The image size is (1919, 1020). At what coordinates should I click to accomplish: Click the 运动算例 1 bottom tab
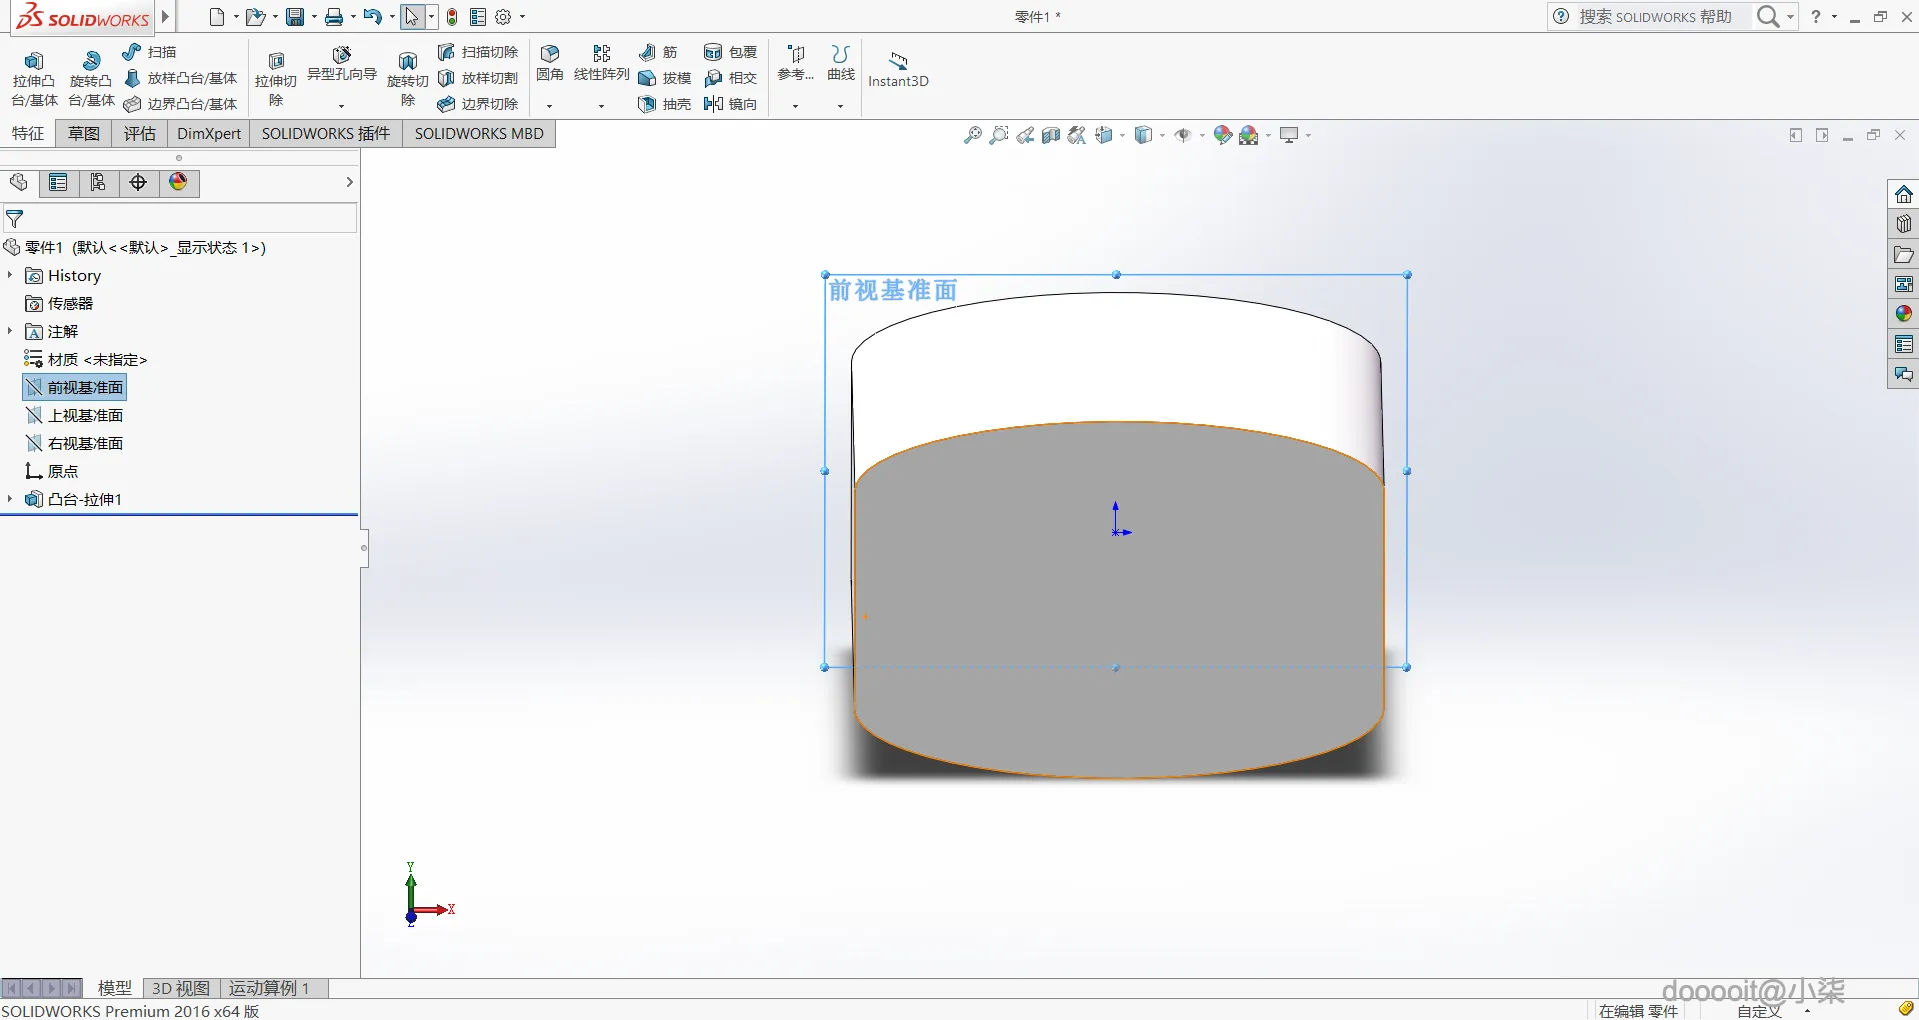tap(269, 988)
